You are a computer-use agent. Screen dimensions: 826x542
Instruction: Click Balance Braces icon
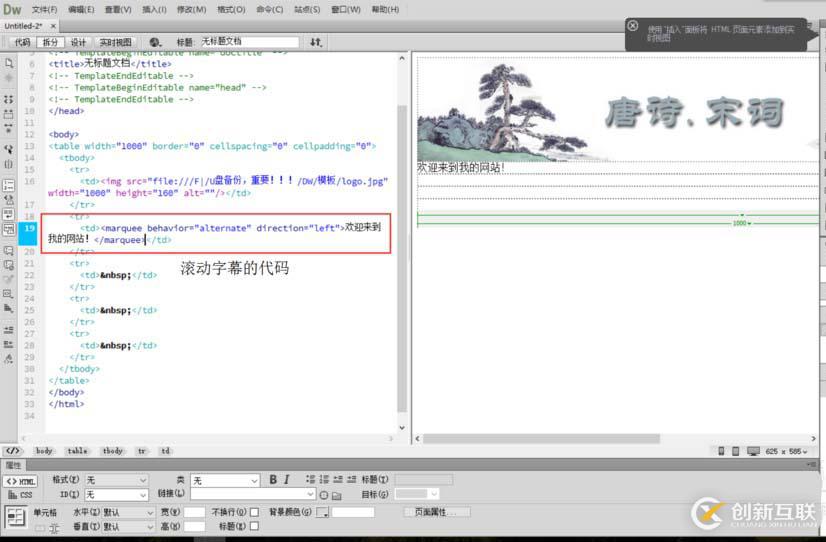[9, 164]
